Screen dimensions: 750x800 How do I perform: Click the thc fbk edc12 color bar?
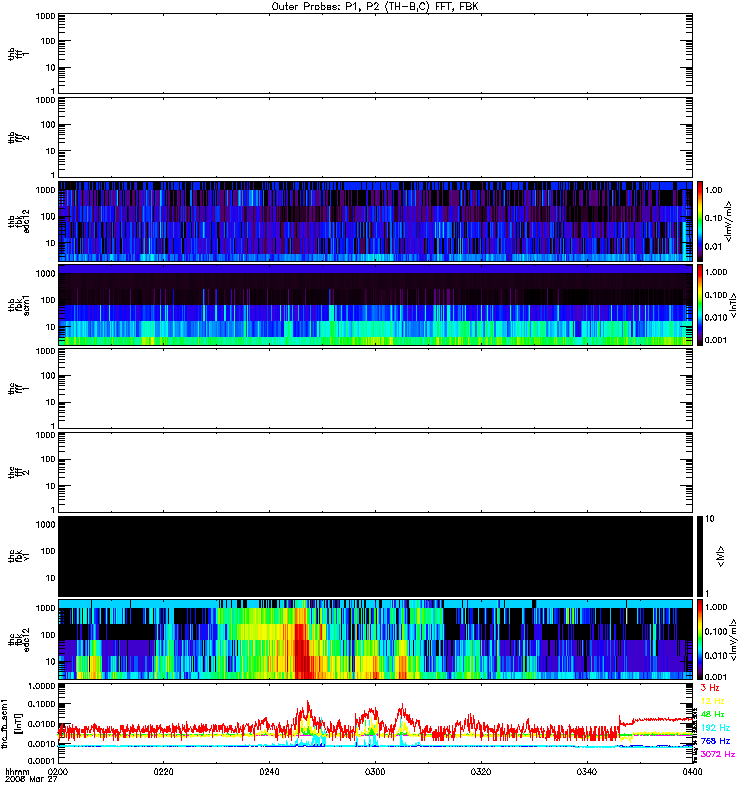700,640
